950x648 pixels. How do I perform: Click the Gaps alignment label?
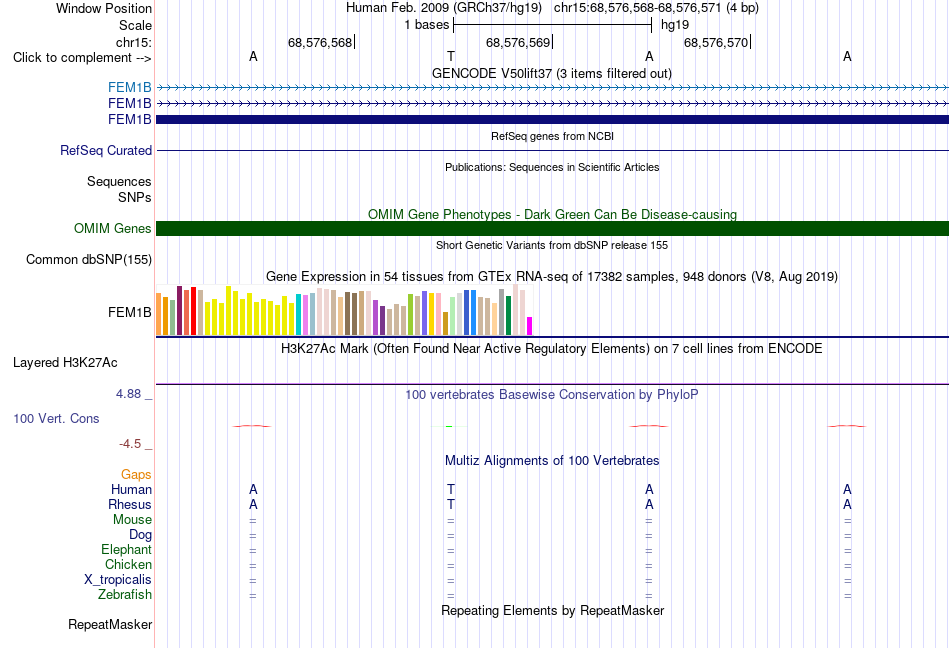pyautogui.click(x=136, y=475)
